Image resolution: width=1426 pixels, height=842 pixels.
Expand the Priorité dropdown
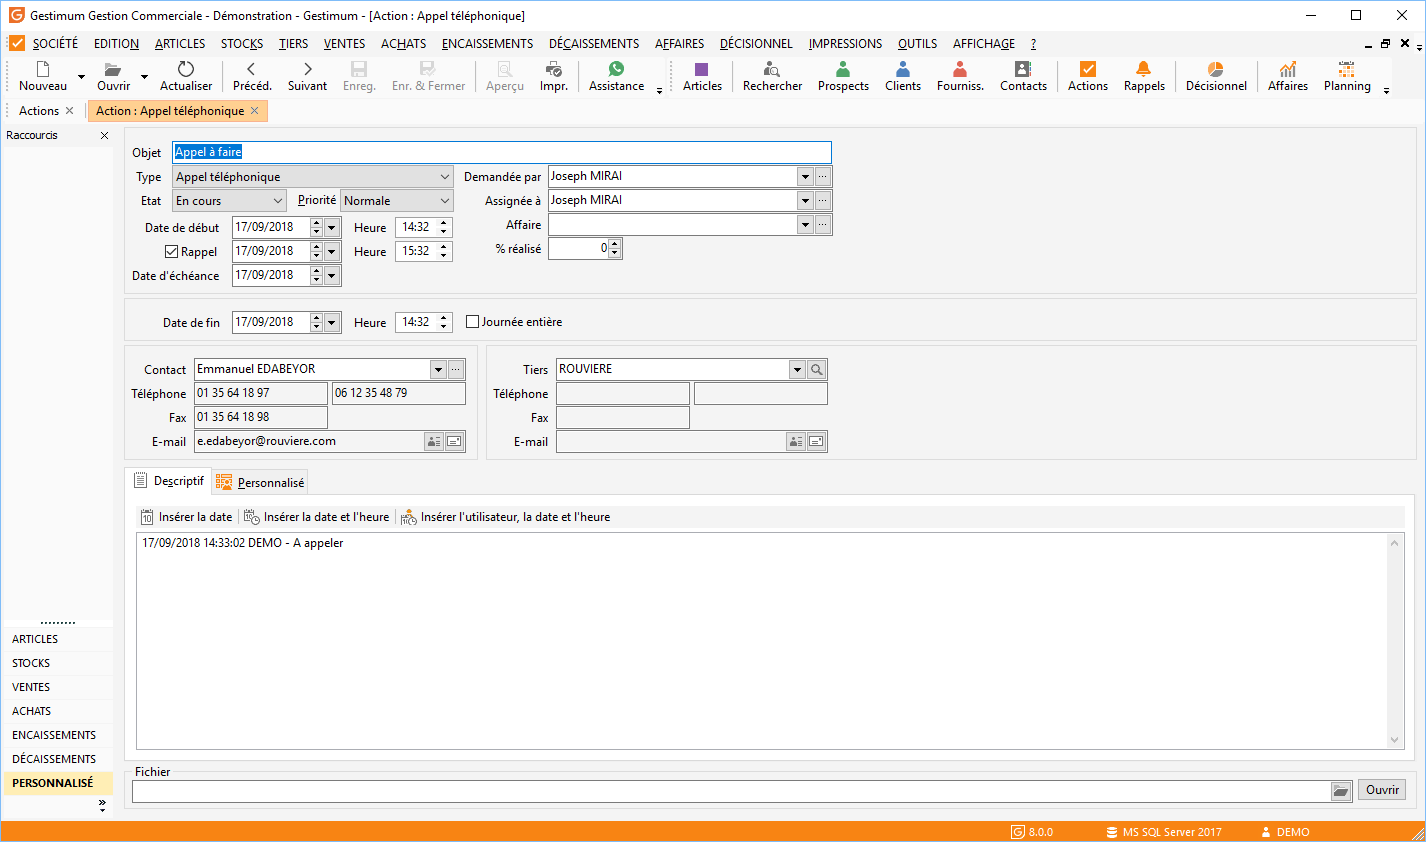tap(445, 201)
